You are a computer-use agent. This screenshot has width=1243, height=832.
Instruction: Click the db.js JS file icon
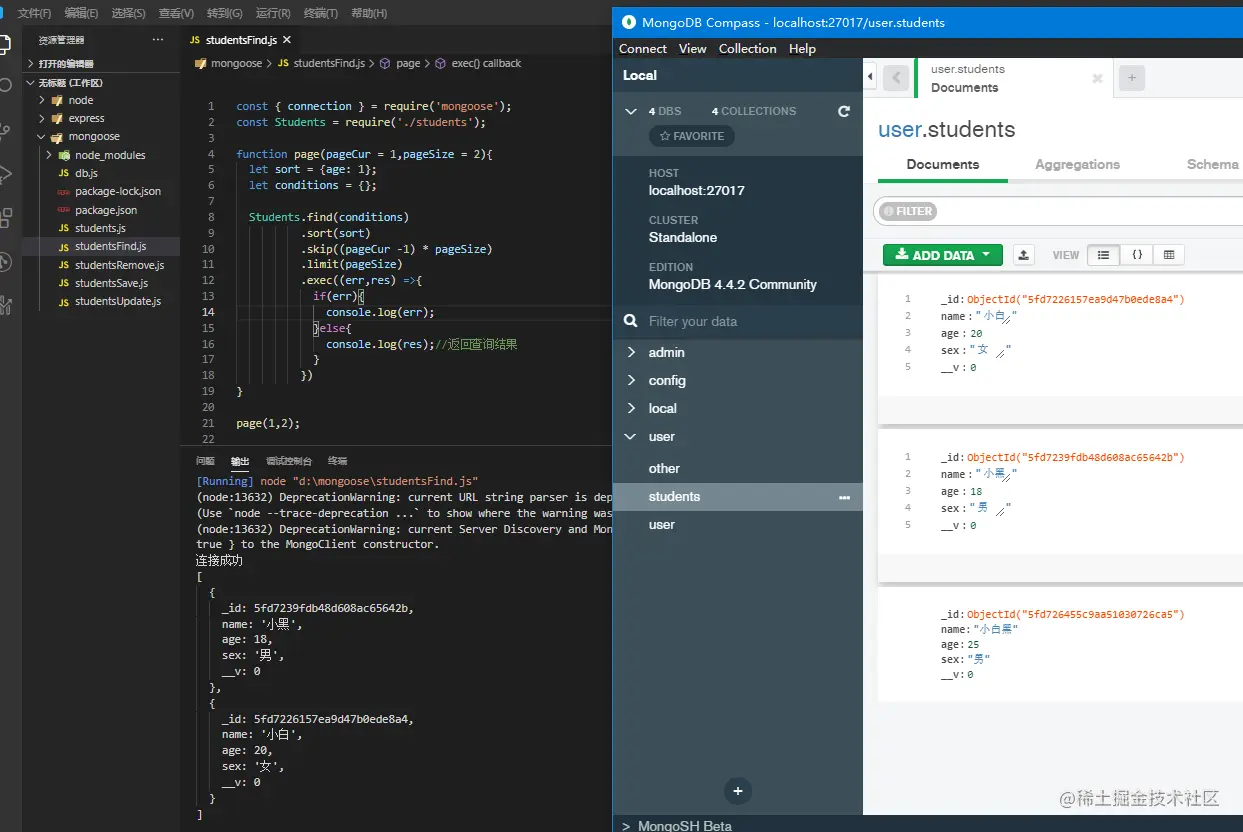click(64, 174)
